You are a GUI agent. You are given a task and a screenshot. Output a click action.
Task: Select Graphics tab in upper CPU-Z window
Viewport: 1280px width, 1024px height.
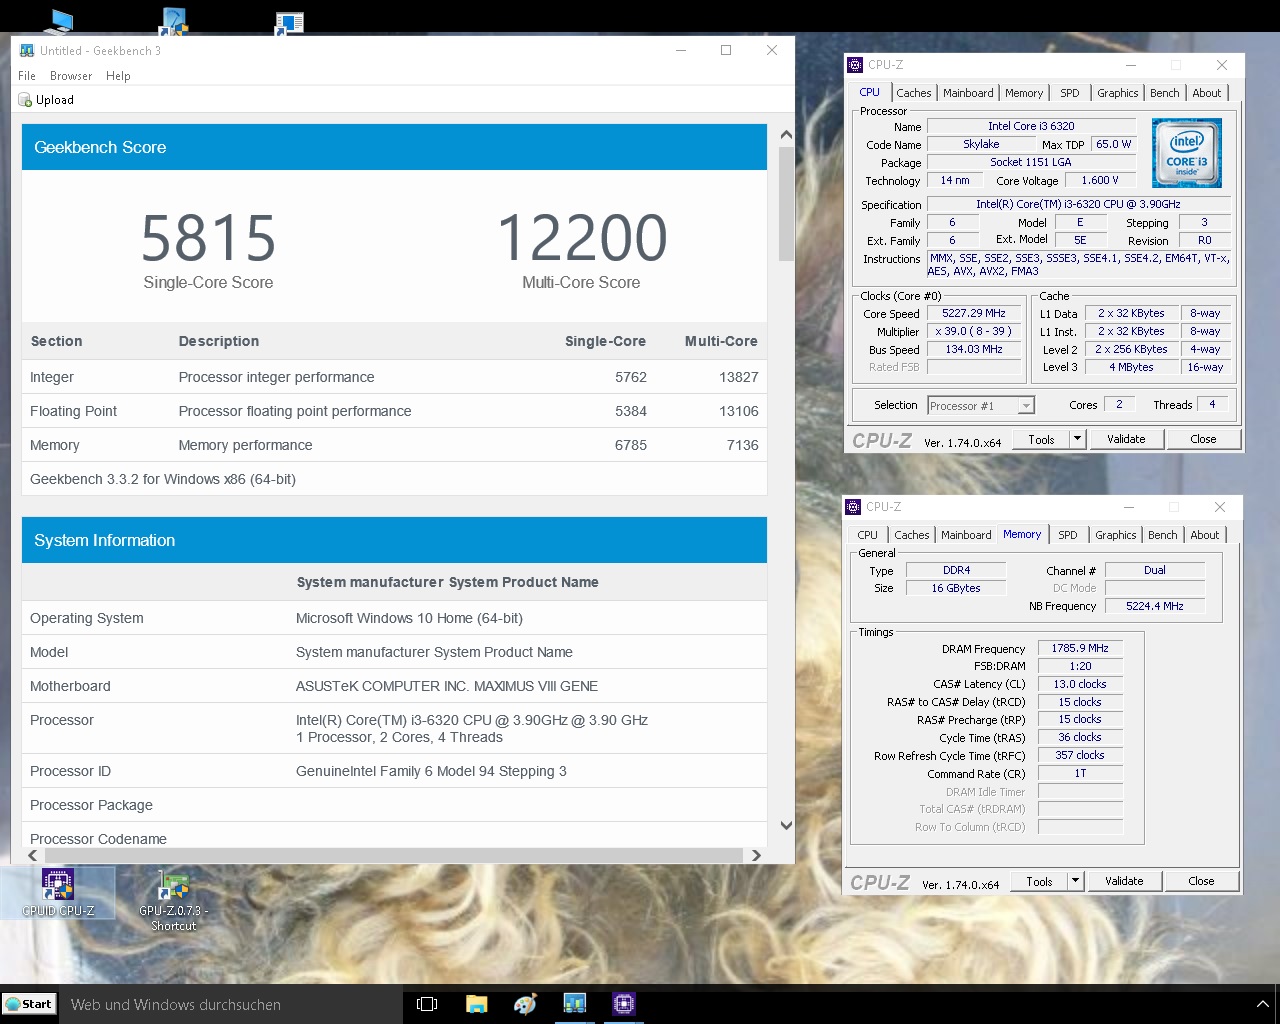(x=1117, y=93)
